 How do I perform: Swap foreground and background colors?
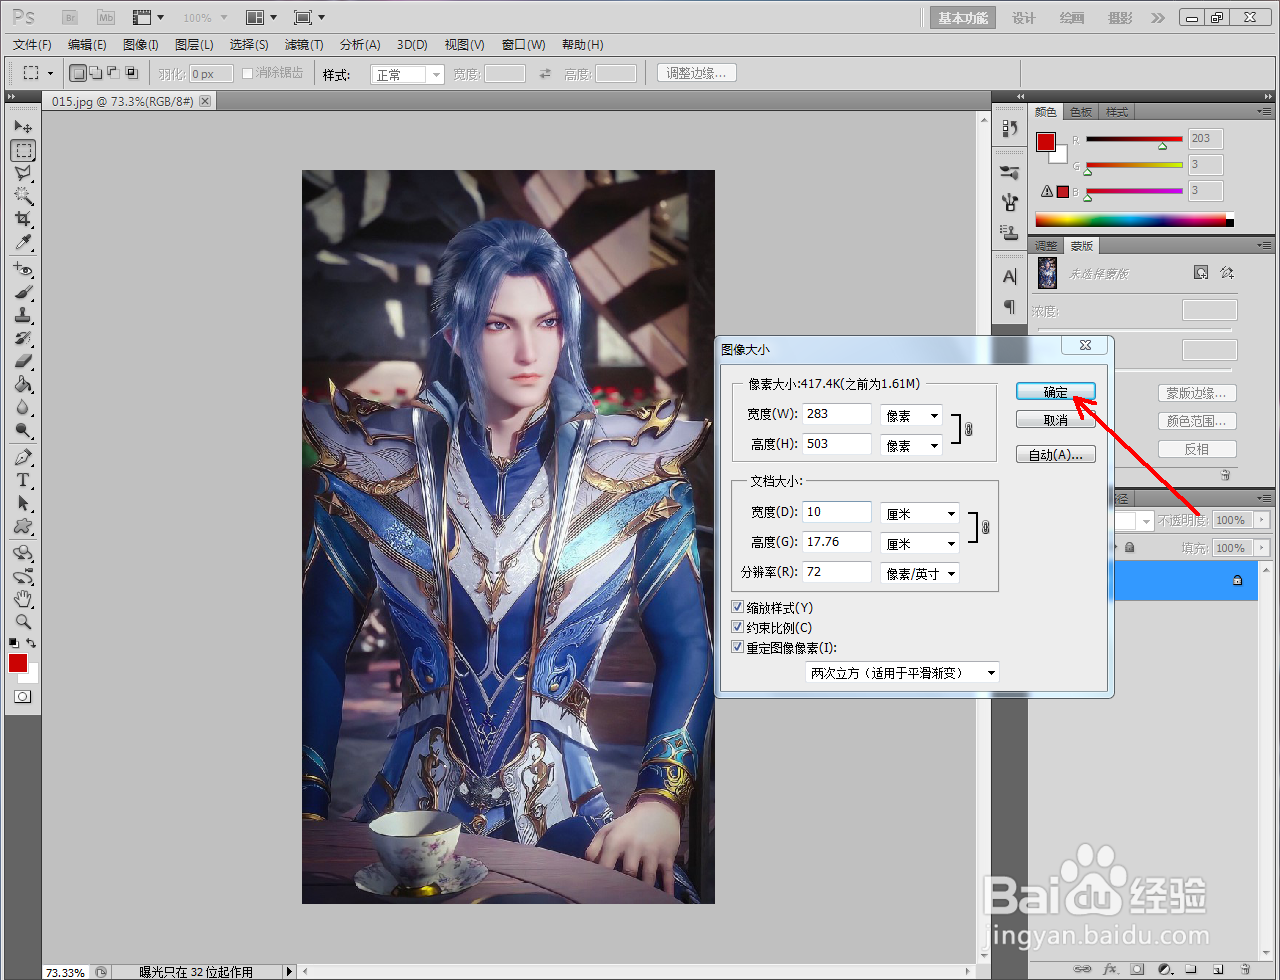[x=32, y=643]
